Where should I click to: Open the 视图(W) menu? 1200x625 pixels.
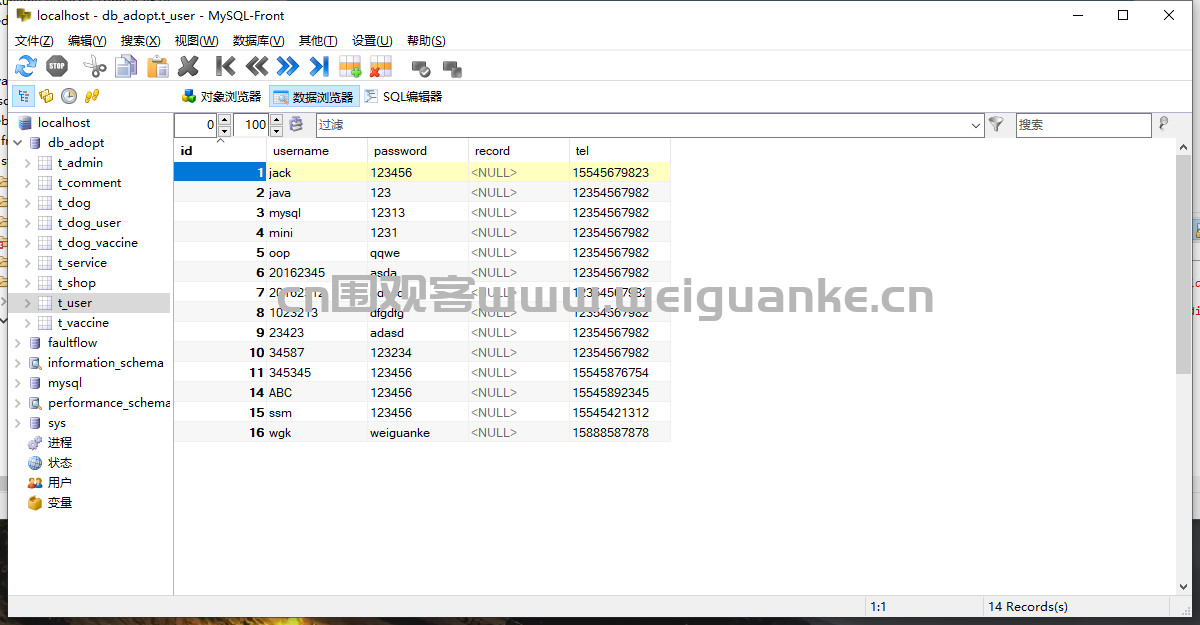196,41
